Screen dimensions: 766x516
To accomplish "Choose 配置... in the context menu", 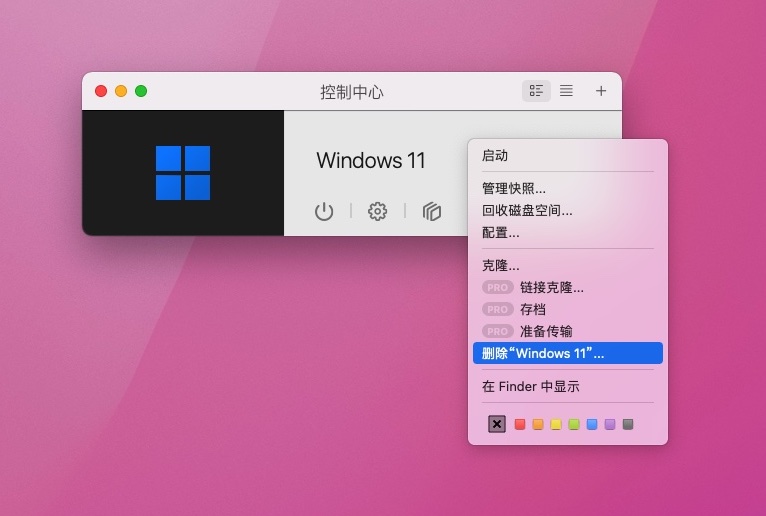I will [501, 232].
